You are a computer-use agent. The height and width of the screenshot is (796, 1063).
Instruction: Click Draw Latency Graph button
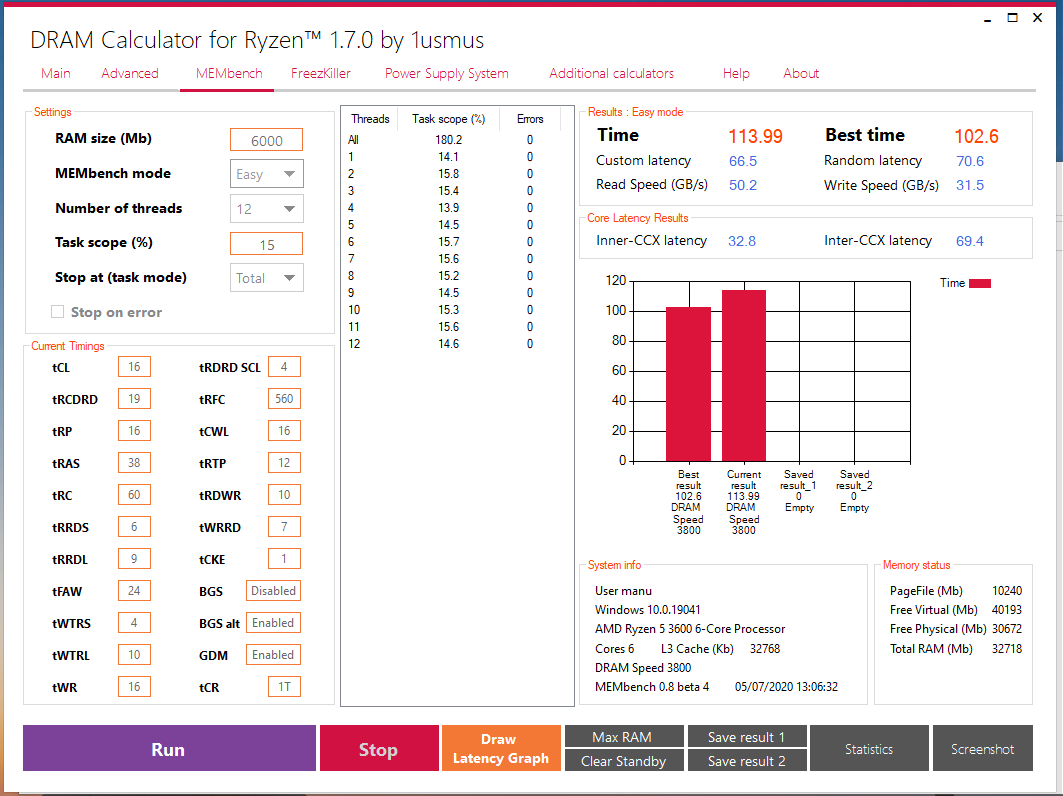point(501,749)
